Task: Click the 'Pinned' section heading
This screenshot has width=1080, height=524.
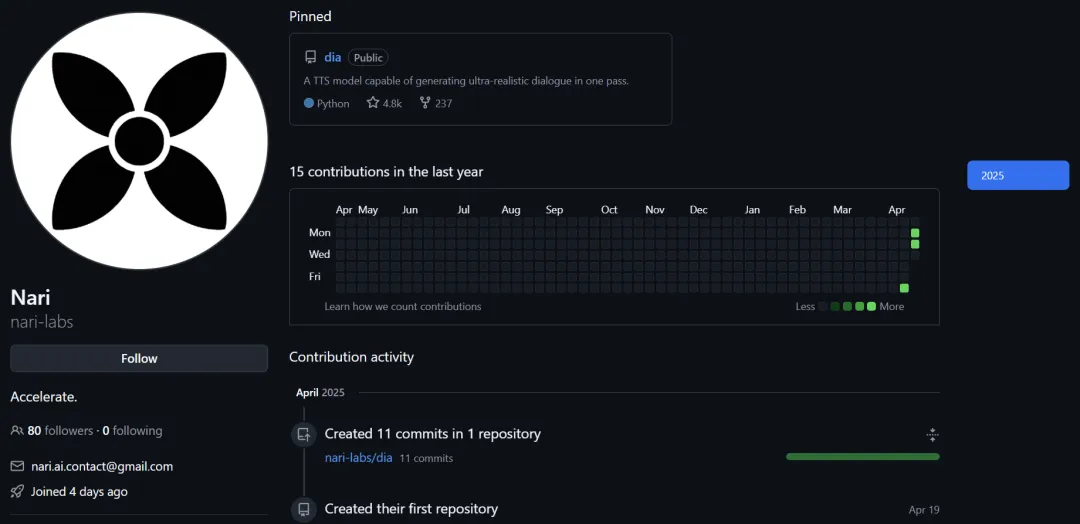Action: [310, 16]
